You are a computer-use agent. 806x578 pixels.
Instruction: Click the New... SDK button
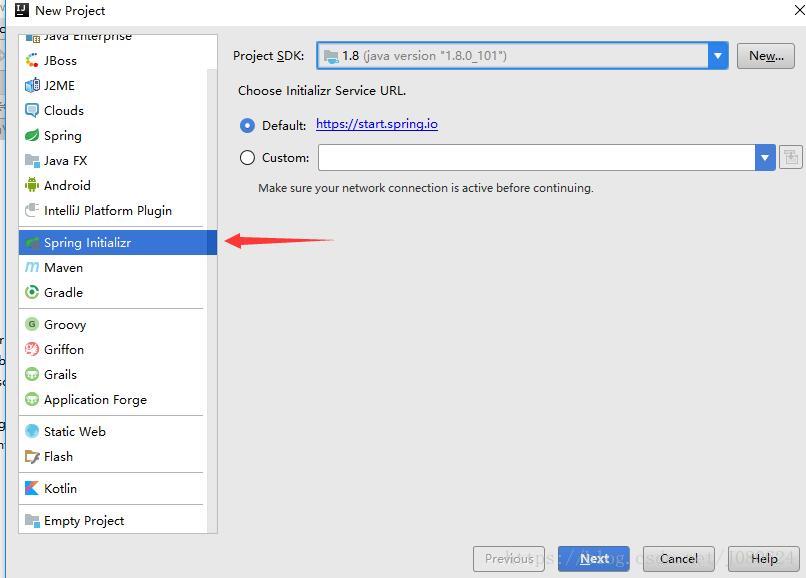click(766, 56)
